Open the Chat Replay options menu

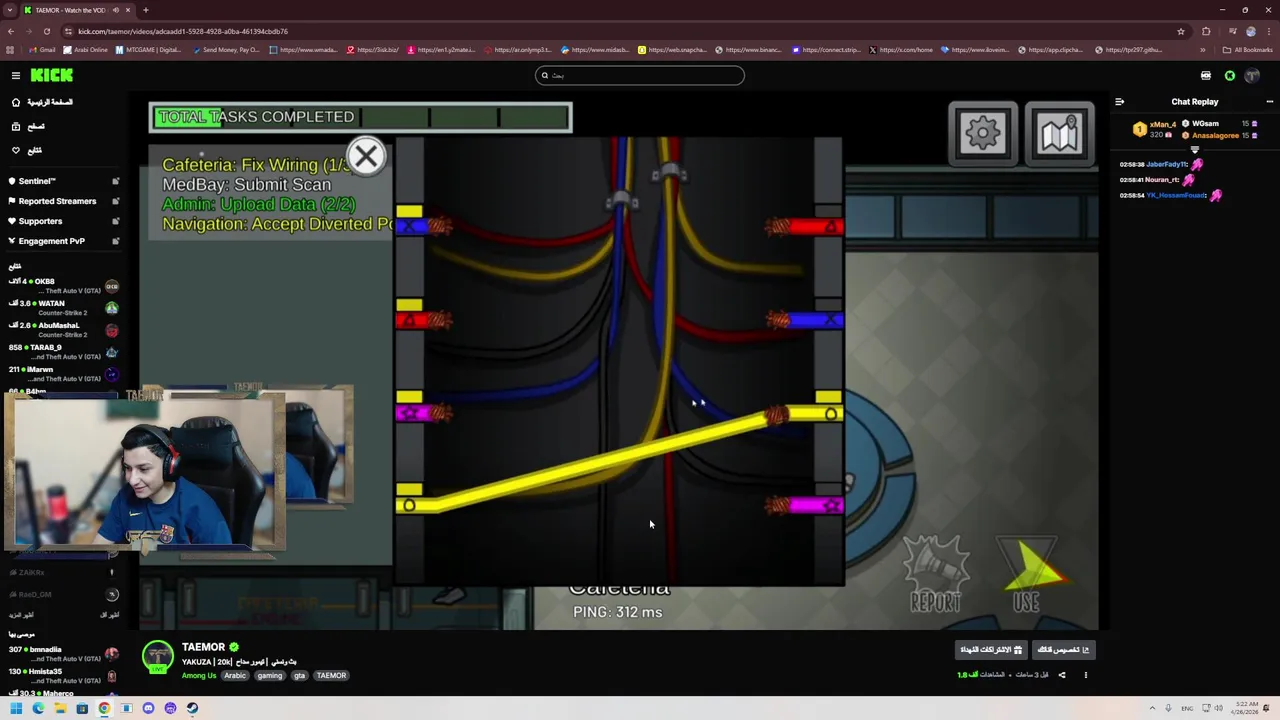coord(1269,102)
